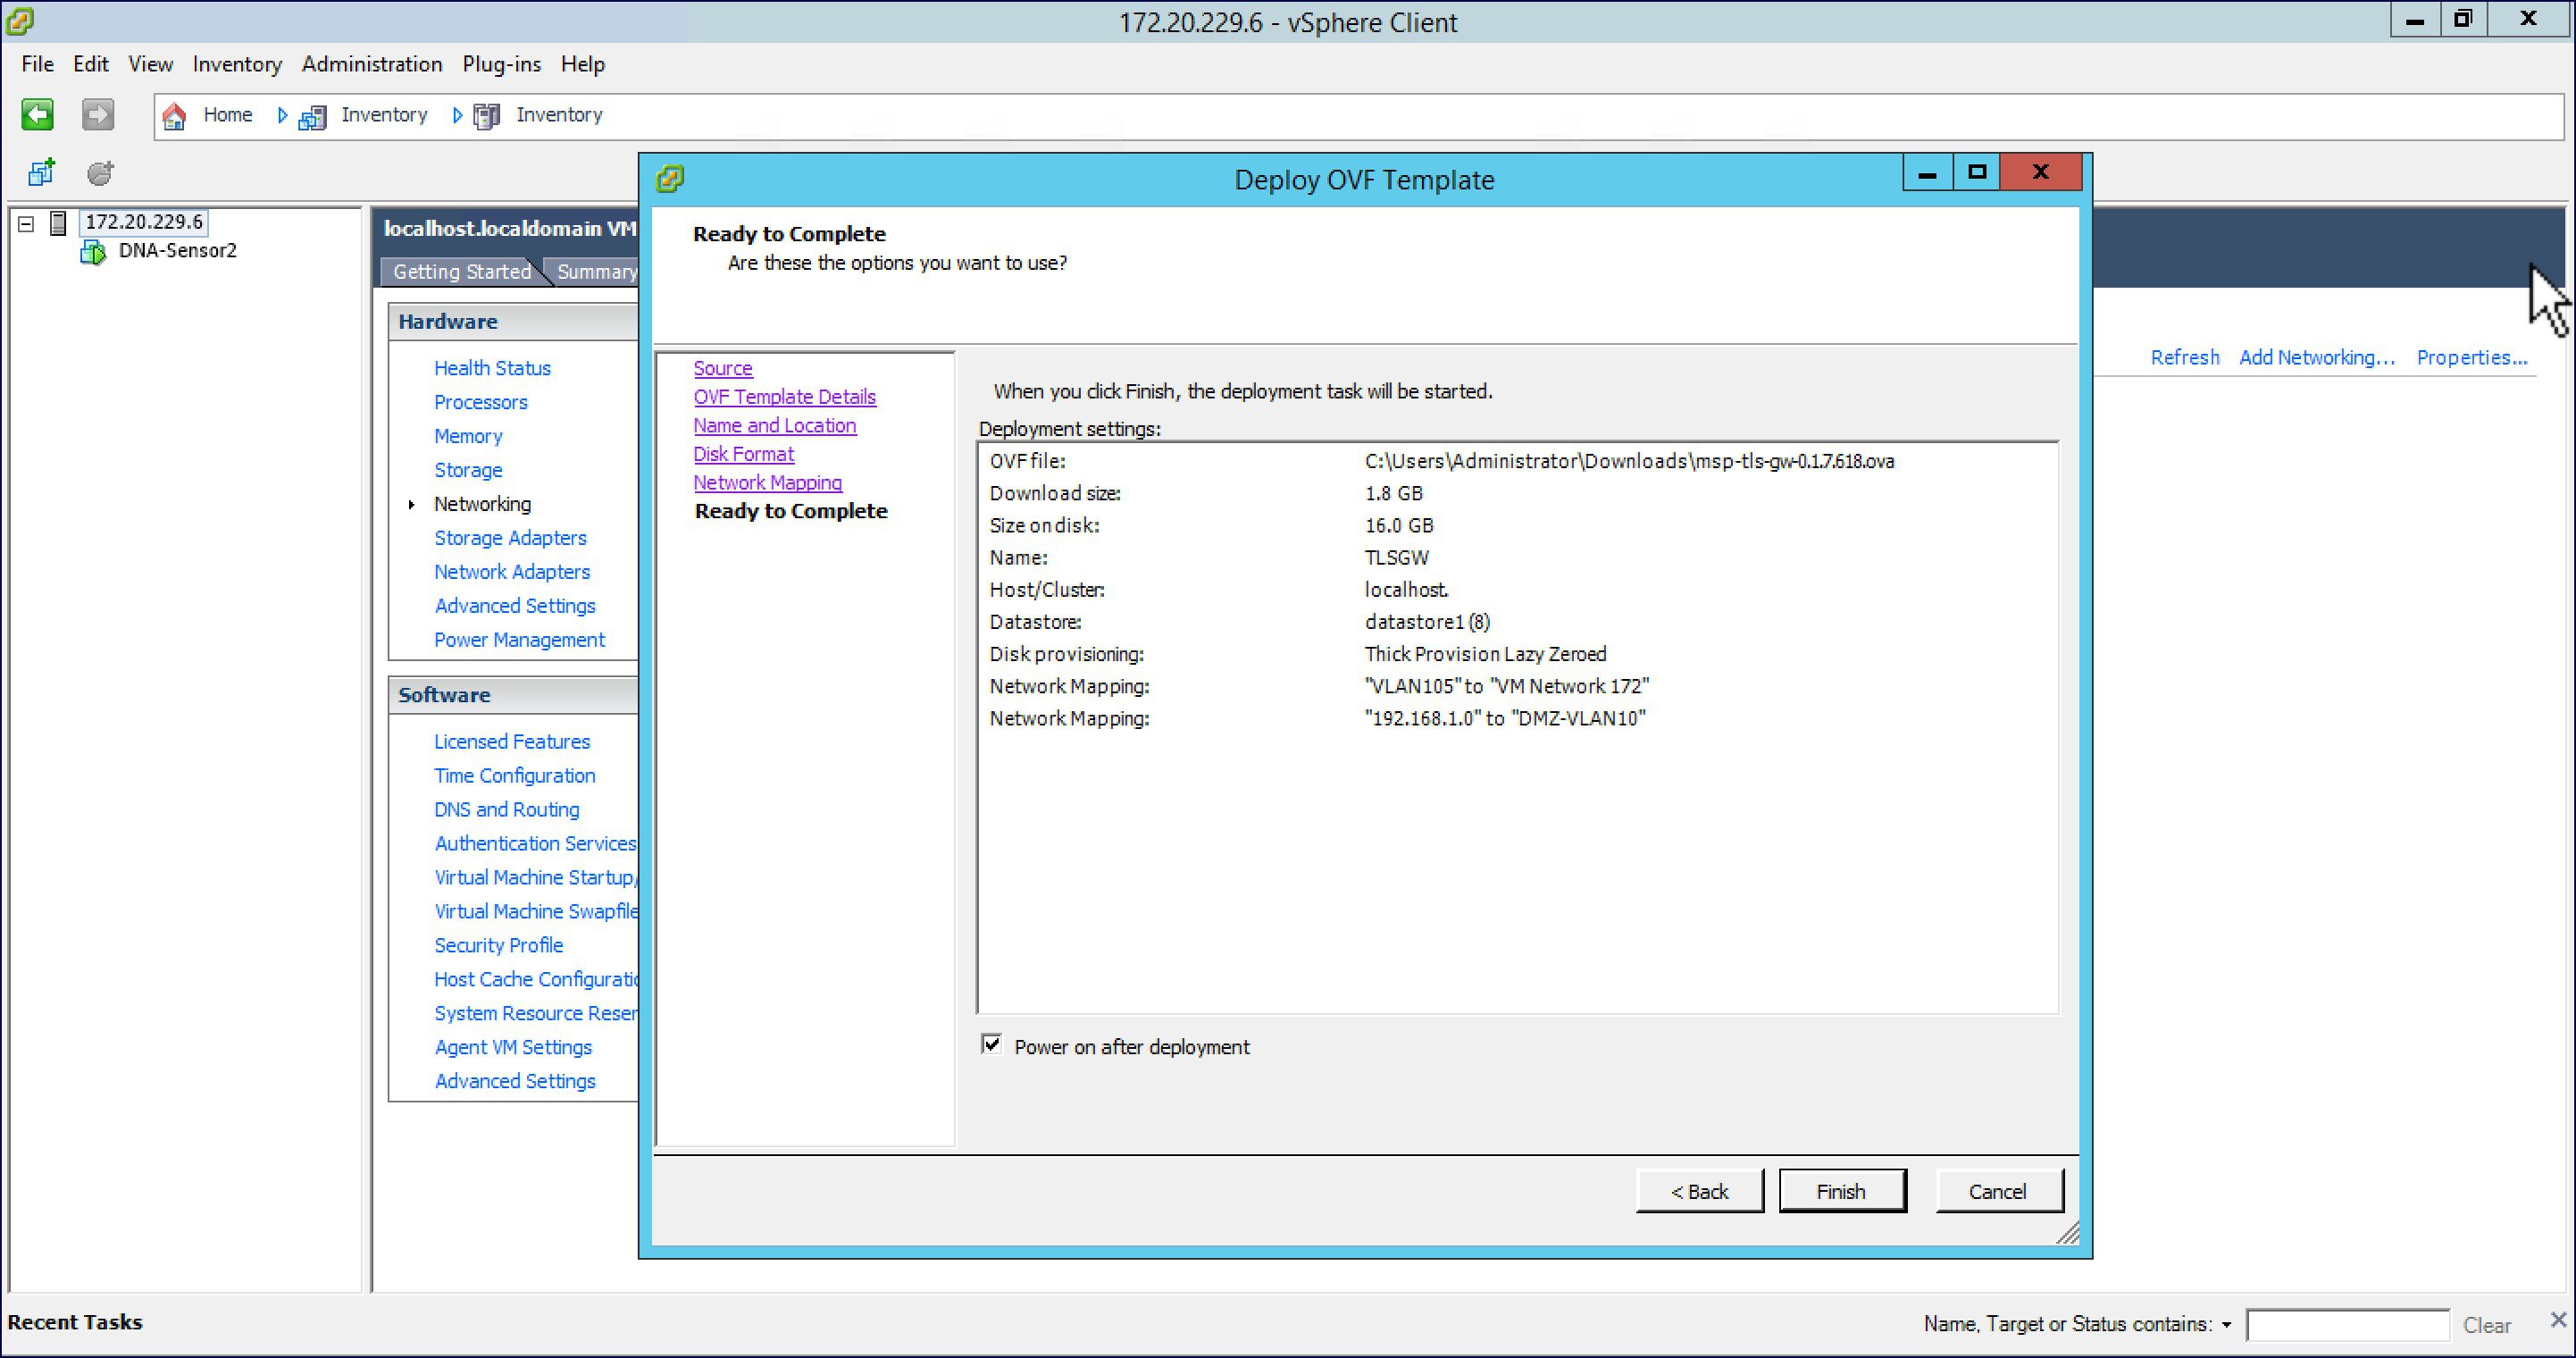Open the Administration menu
The image size is (2576, 1358).
tap(371, 64)
